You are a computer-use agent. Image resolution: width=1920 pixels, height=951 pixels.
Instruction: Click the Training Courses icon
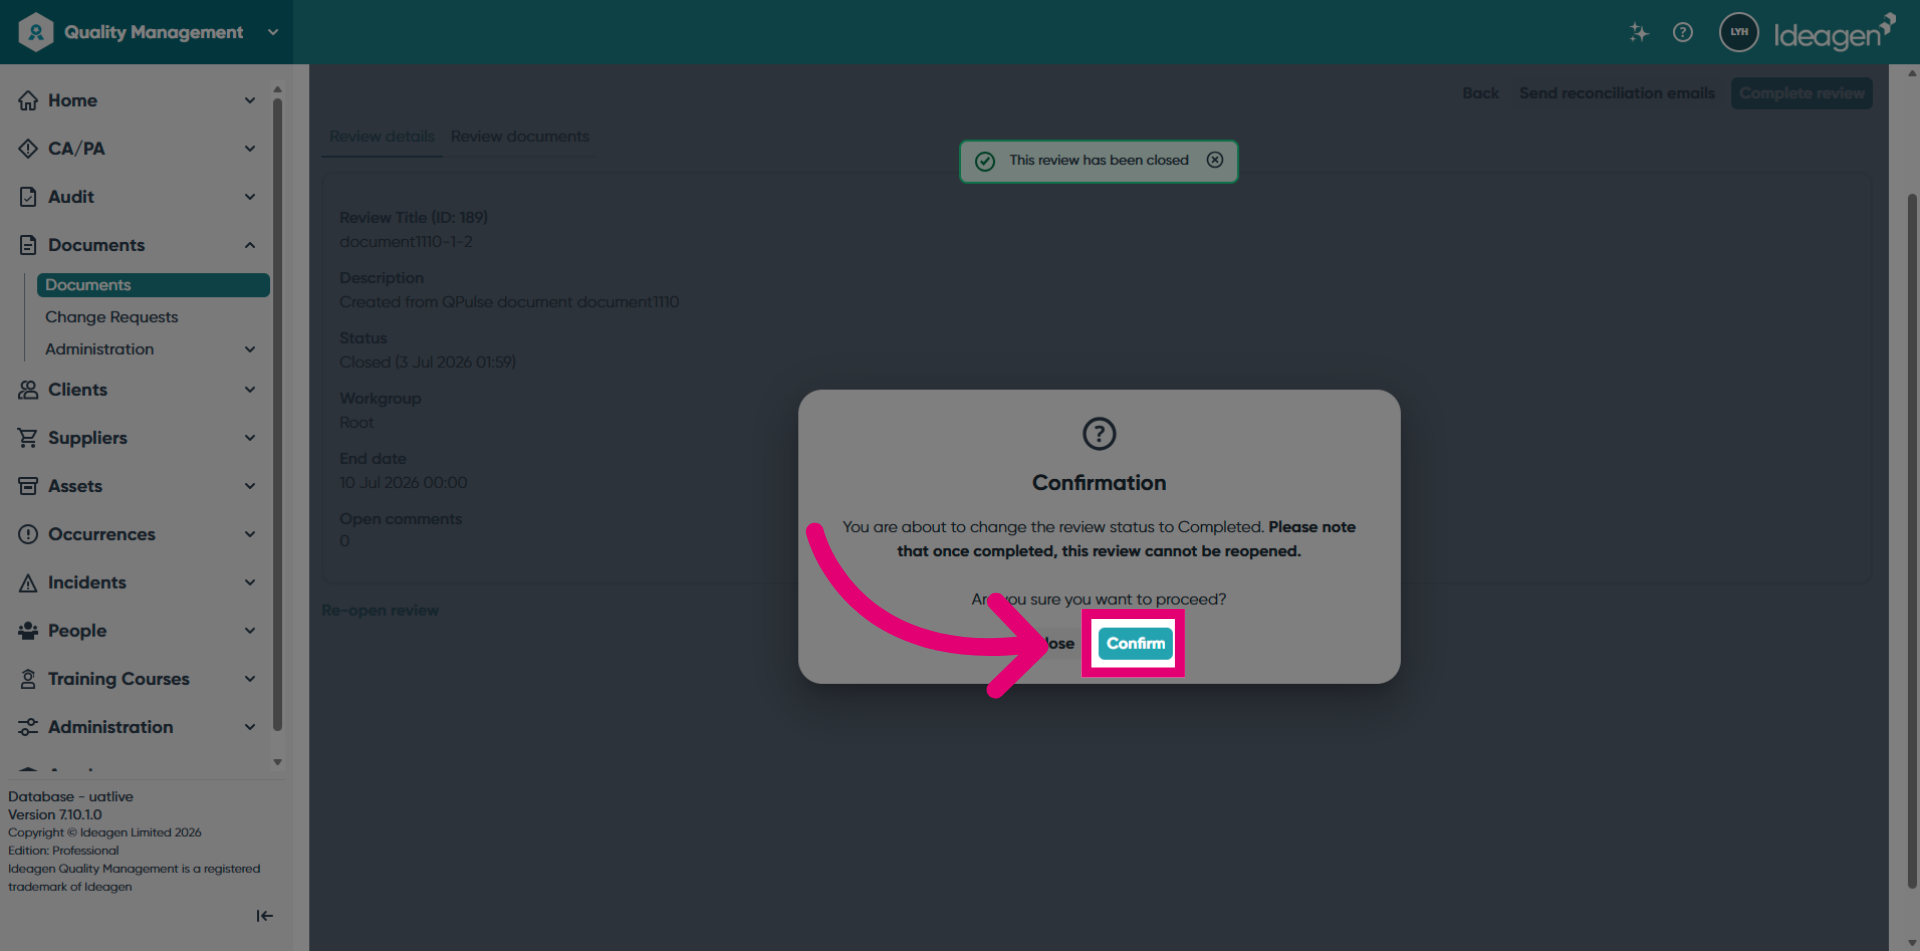(x=28, y=679)
